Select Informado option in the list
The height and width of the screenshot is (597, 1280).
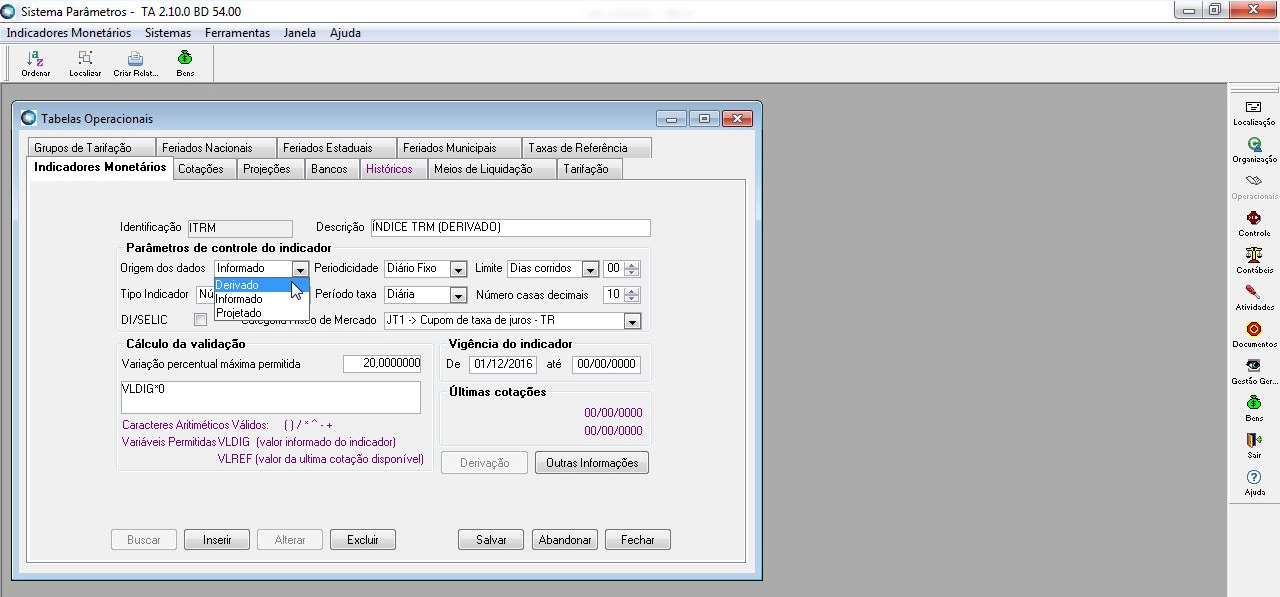coord(262,299)
